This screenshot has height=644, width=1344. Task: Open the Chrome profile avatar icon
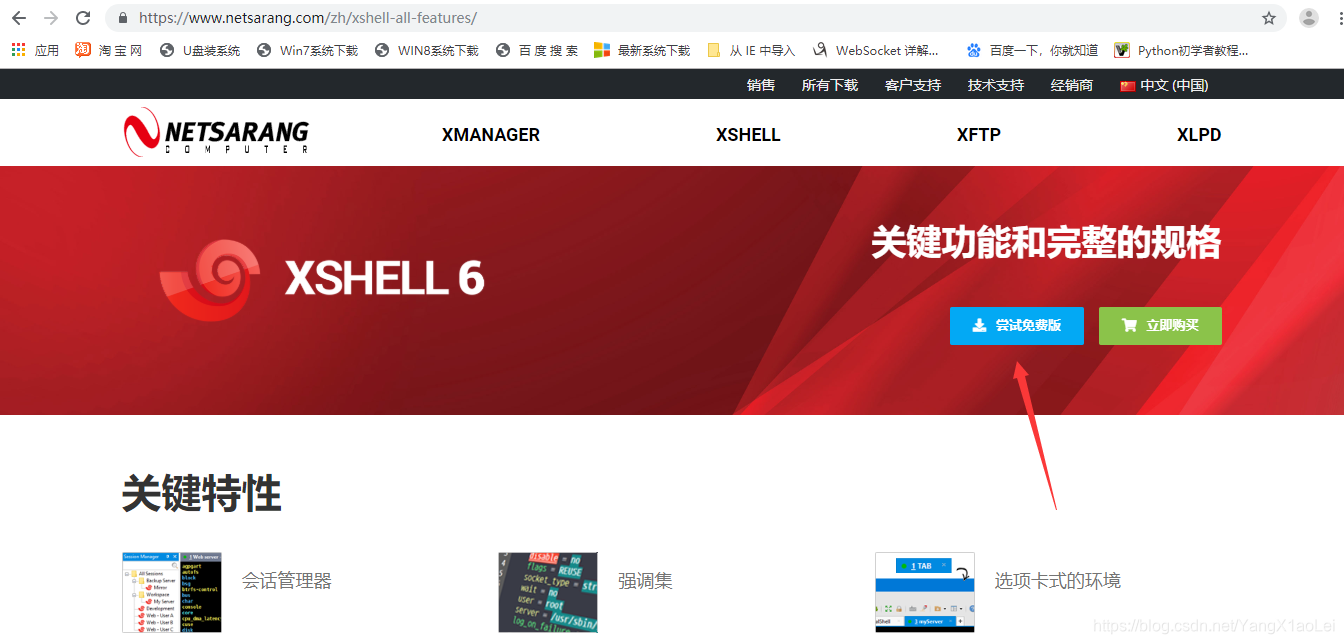1308,18
